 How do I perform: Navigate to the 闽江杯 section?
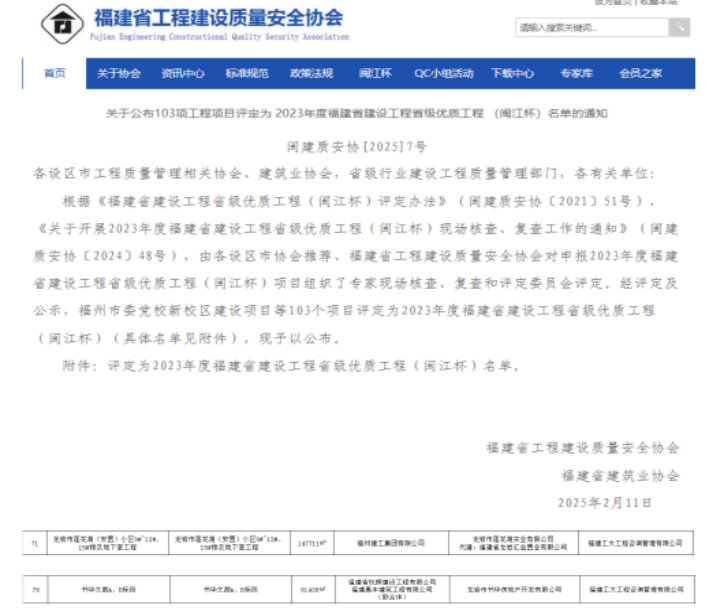pos(375,73)
